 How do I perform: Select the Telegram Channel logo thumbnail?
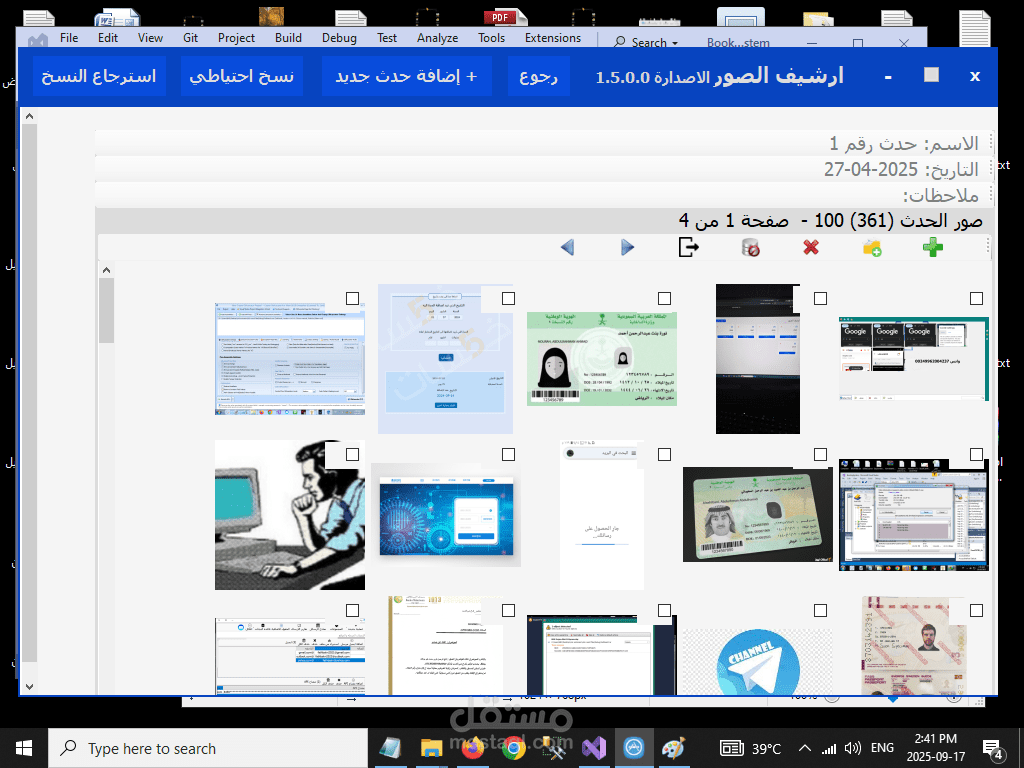pyautogui.click(x=758, y=662)
